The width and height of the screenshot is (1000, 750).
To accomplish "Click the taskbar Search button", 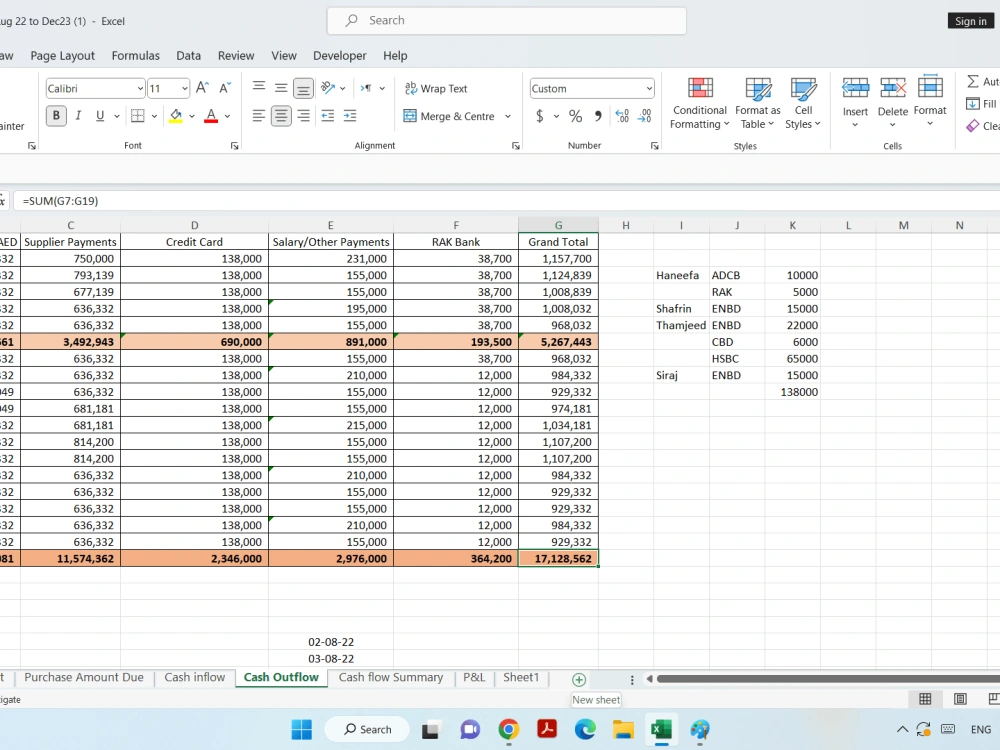I will [x=367, y=729].
